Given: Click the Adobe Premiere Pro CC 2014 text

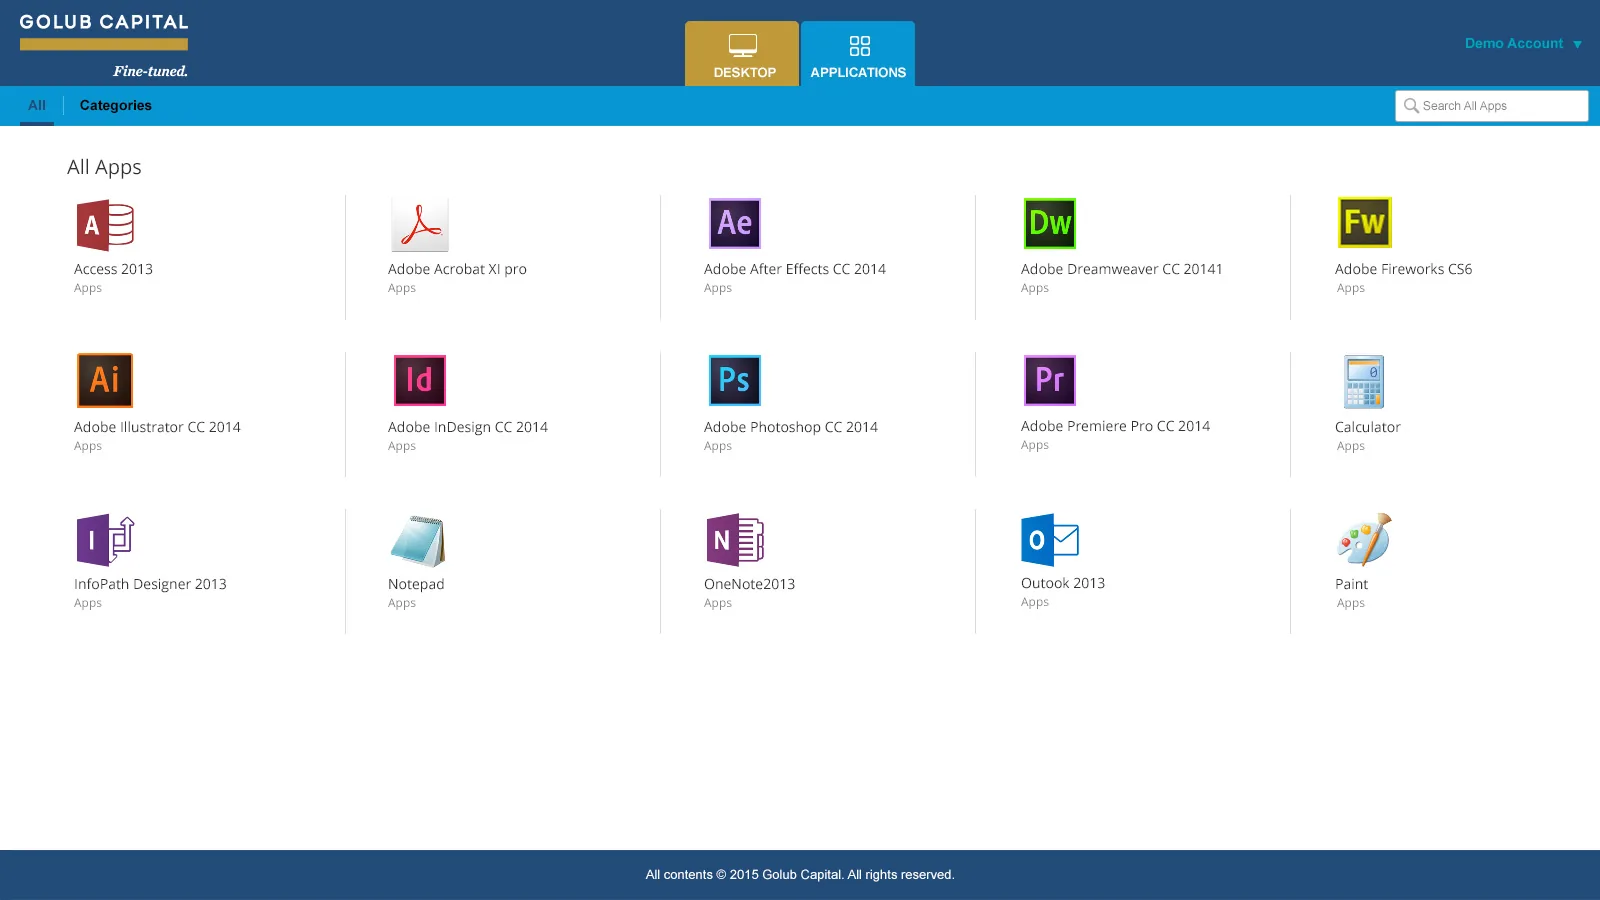Looking at the screenshot, I should point(1115,426).
